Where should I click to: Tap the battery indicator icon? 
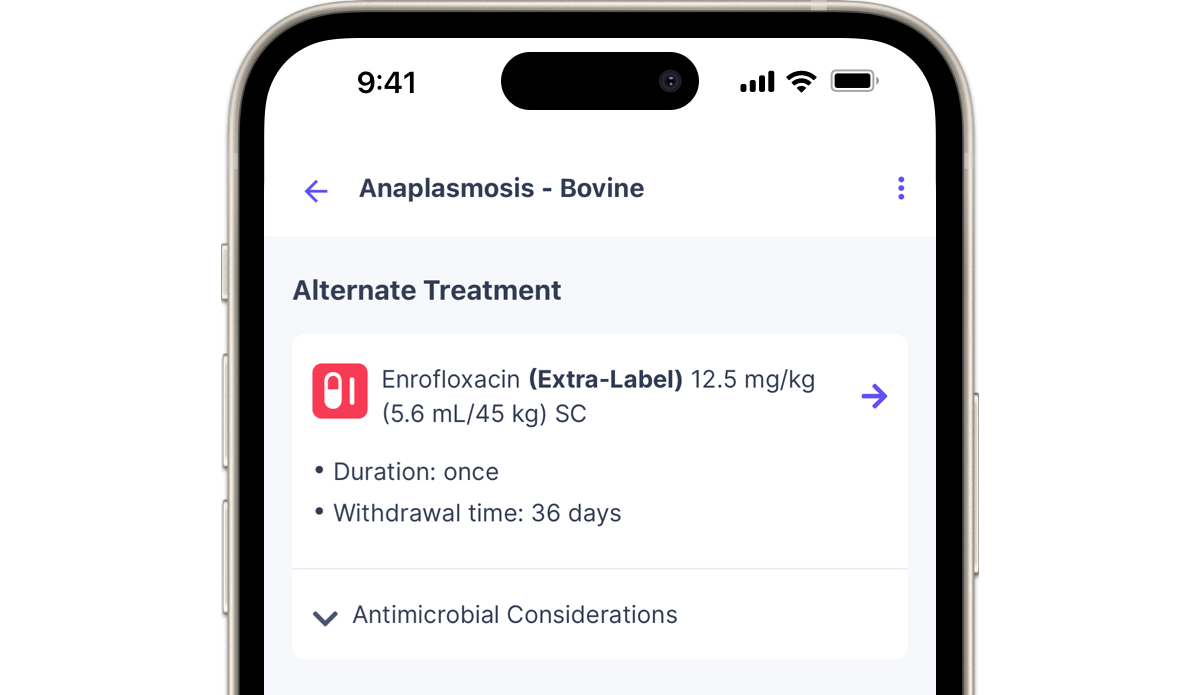click(x=853, y=82)
